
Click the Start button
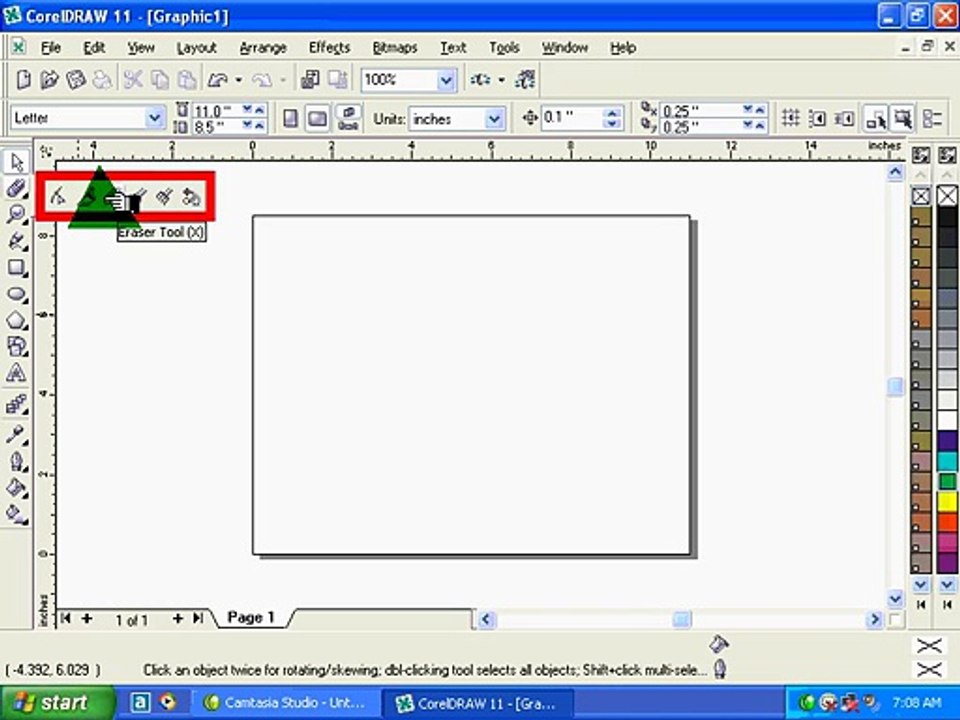tap(56, 702)
